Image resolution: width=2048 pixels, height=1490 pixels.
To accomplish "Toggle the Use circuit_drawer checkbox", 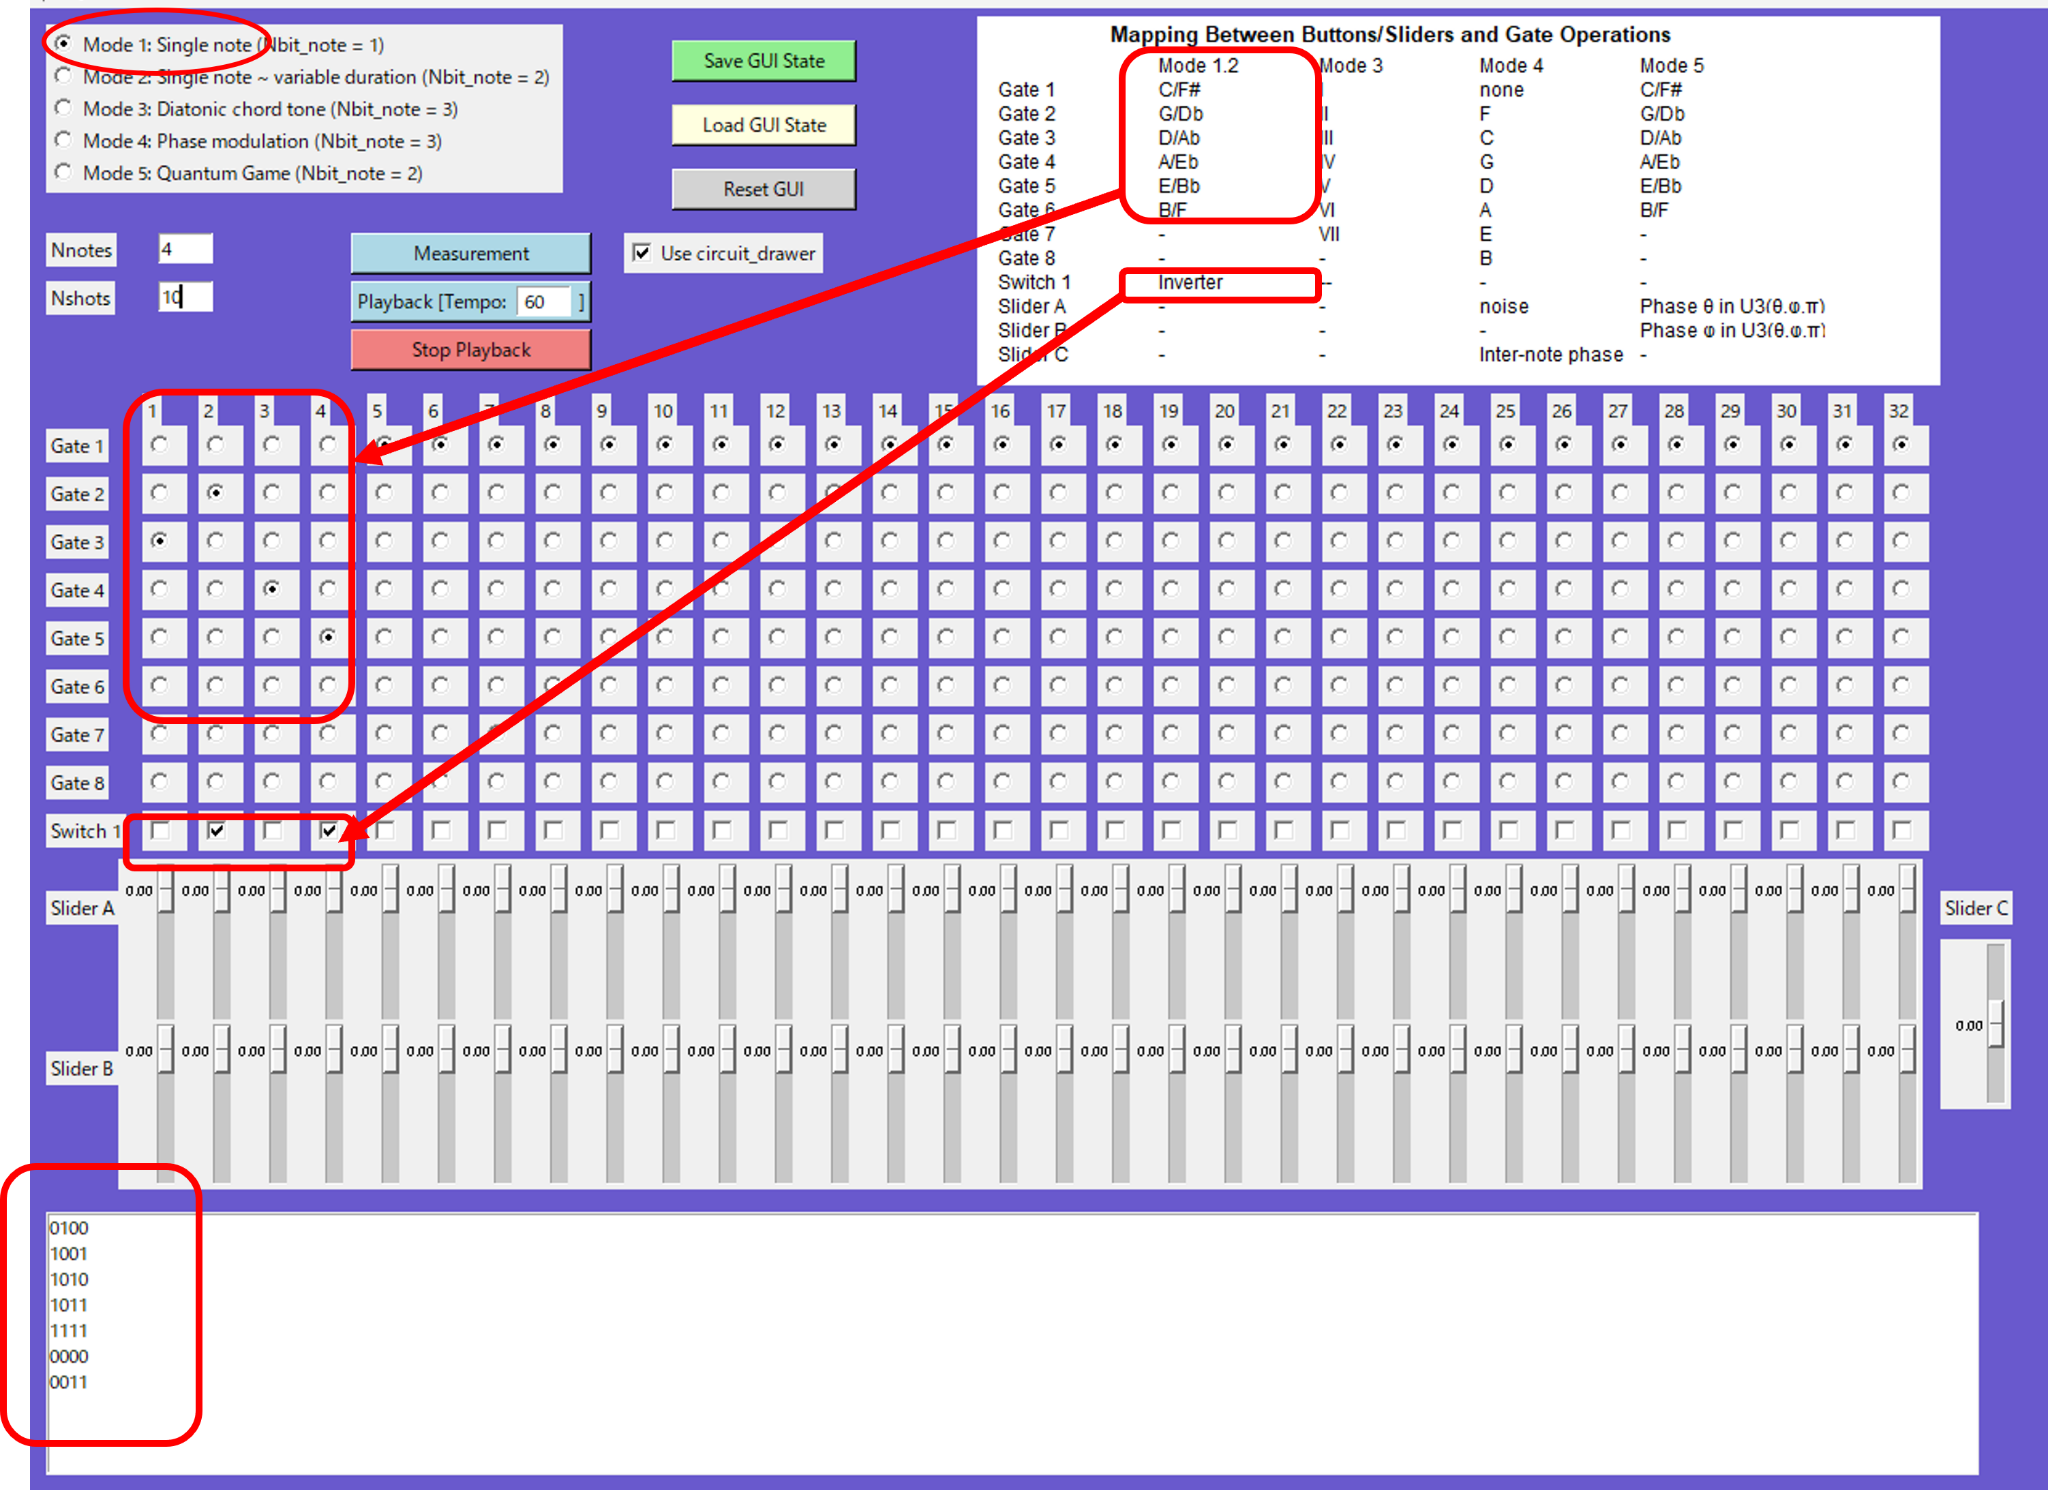I will tap(642, 253).
